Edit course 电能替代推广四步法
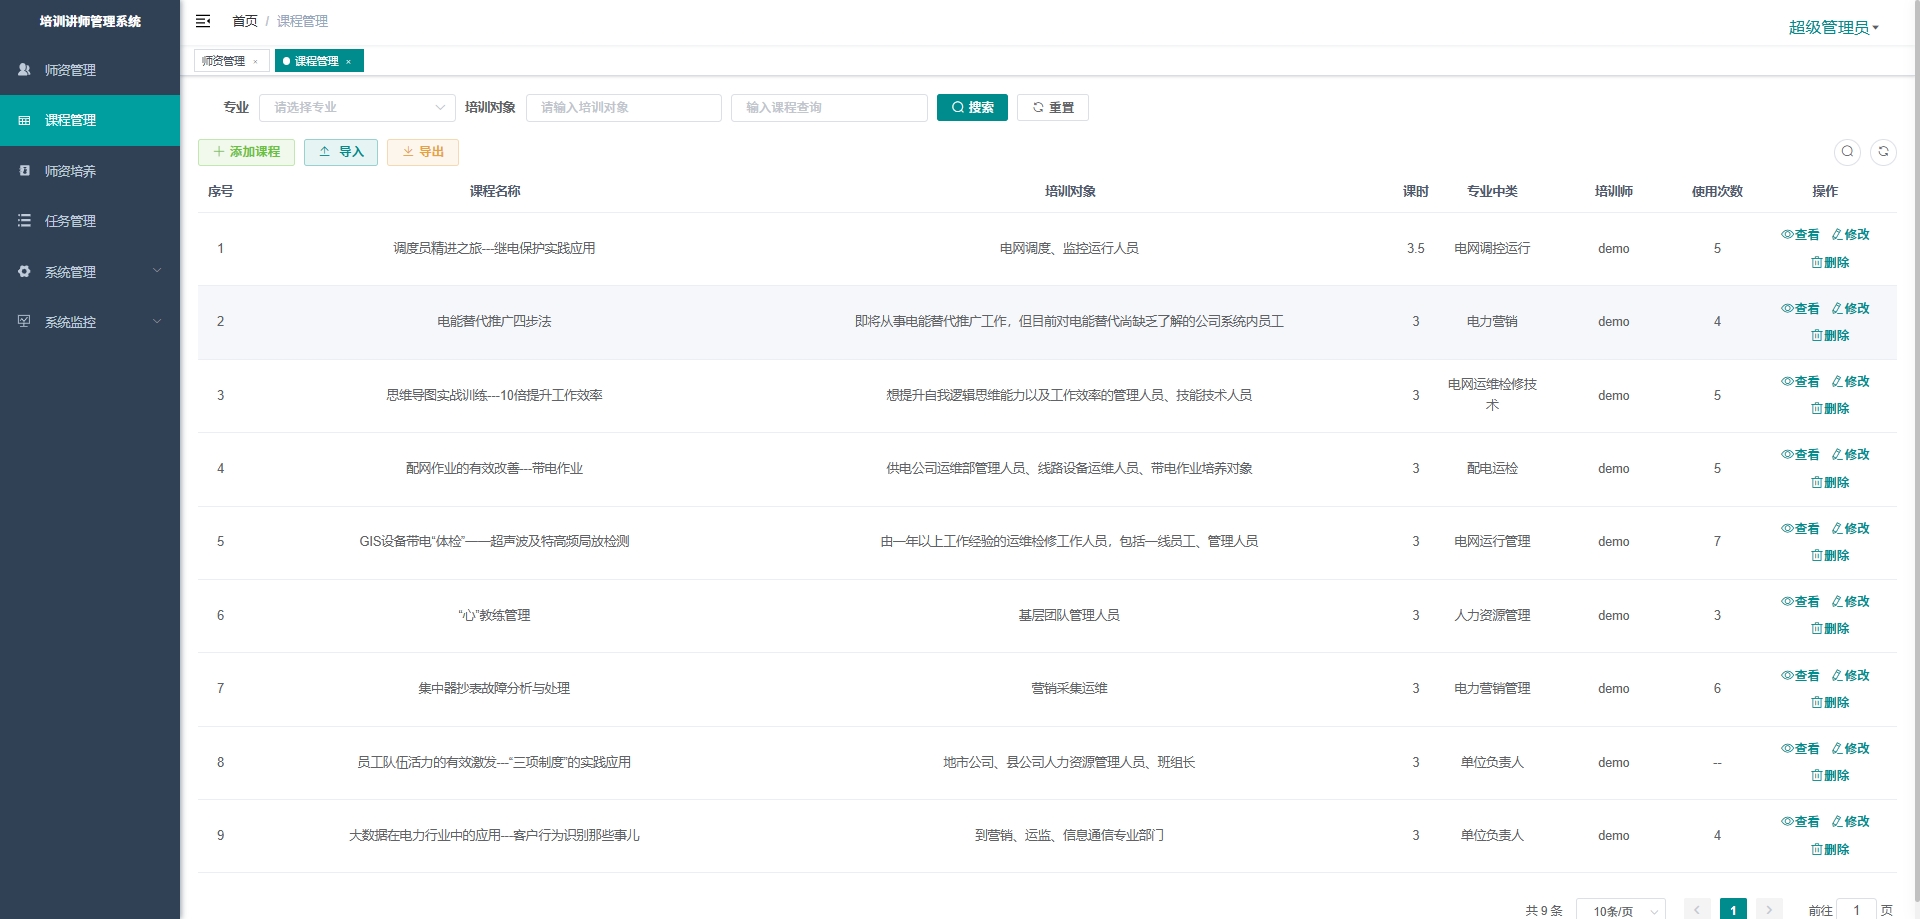This screenshot has height=919, width=1920. pyautogui.click(x=1850, y=309)
